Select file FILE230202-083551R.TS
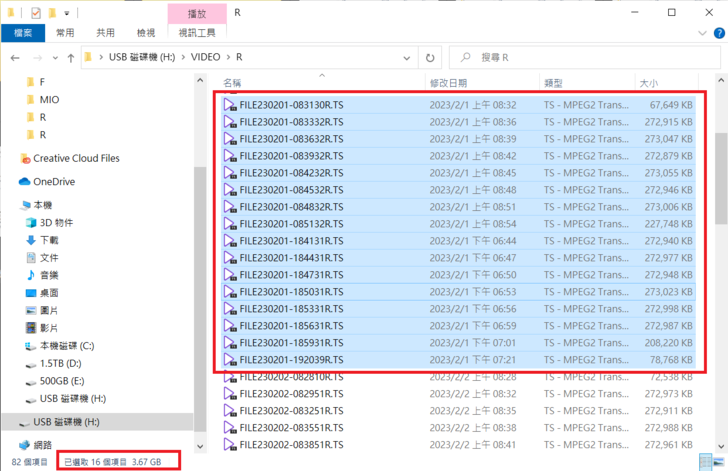Screen dimensions: 728x471 pos(291,428)
